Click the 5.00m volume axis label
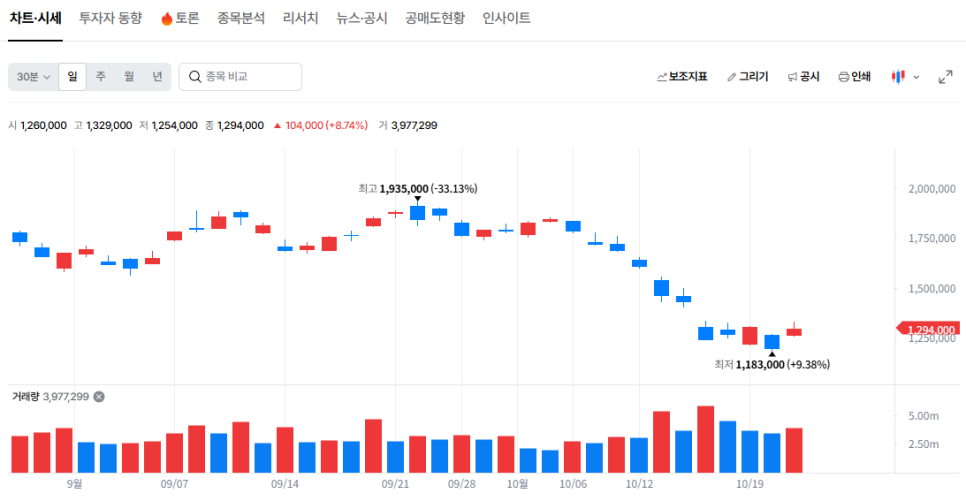Screen dimensions: 966x501 tap(923, 416)
